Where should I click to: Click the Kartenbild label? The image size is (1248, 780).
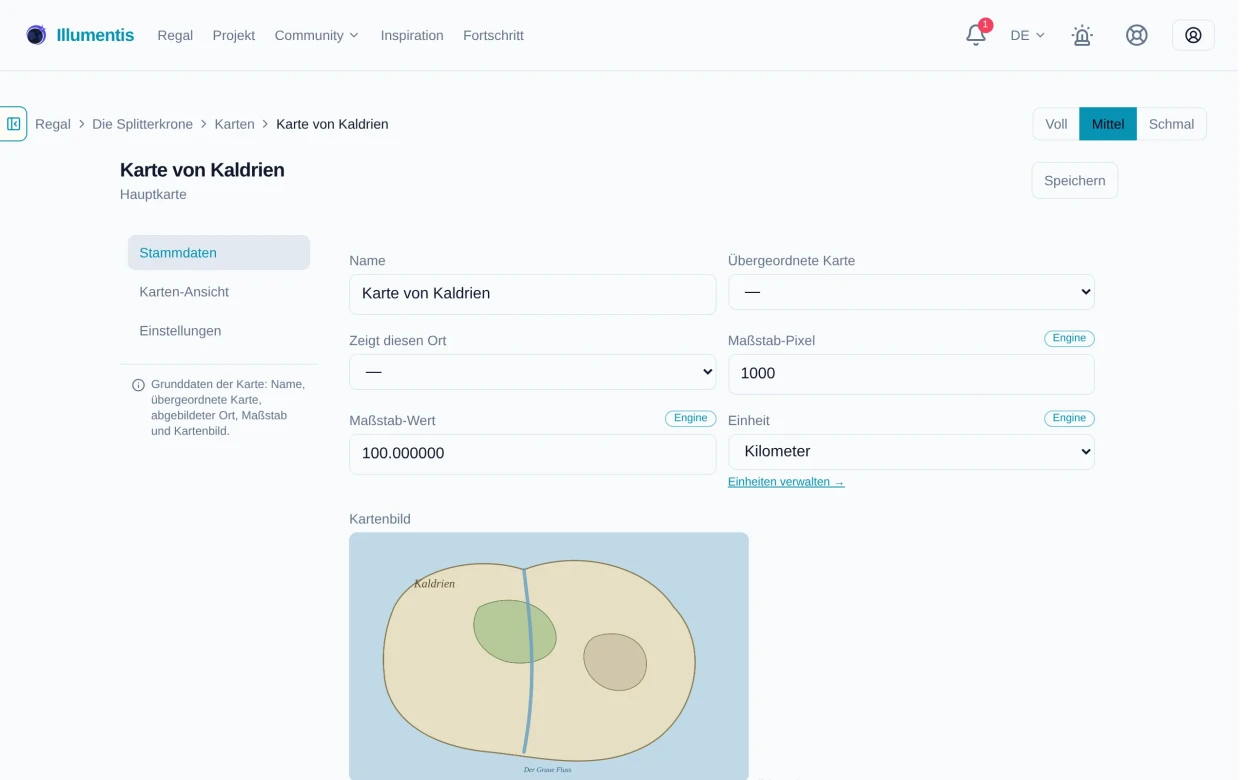[x=380, y=519]
